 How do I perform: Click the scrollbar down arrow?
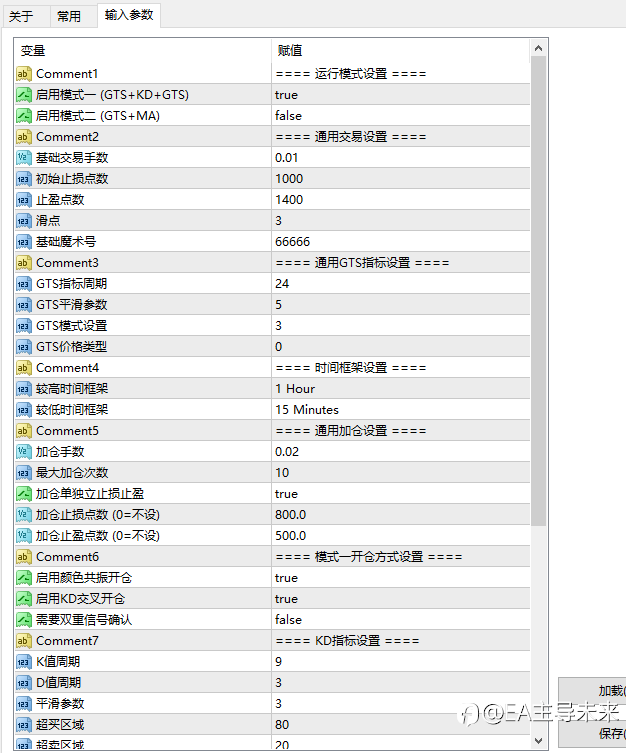coord(539,741)
